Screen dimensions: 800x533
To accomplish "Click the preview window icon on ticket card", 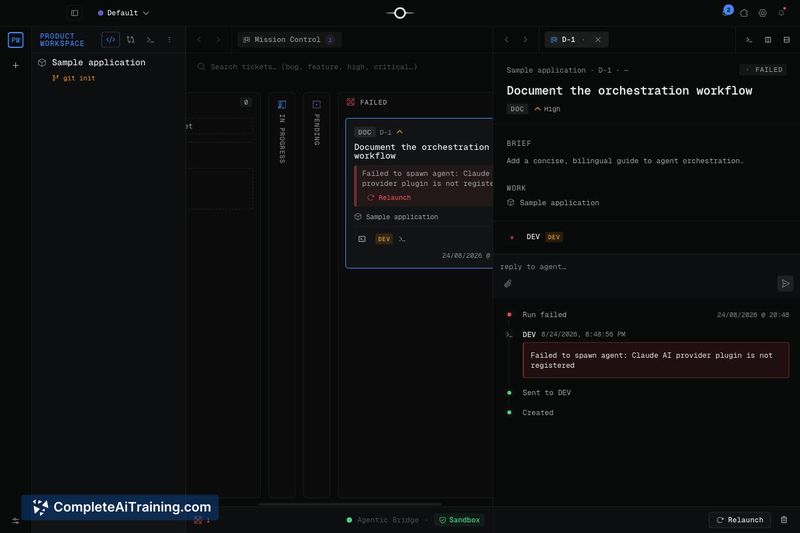I will tap(362, 239).
